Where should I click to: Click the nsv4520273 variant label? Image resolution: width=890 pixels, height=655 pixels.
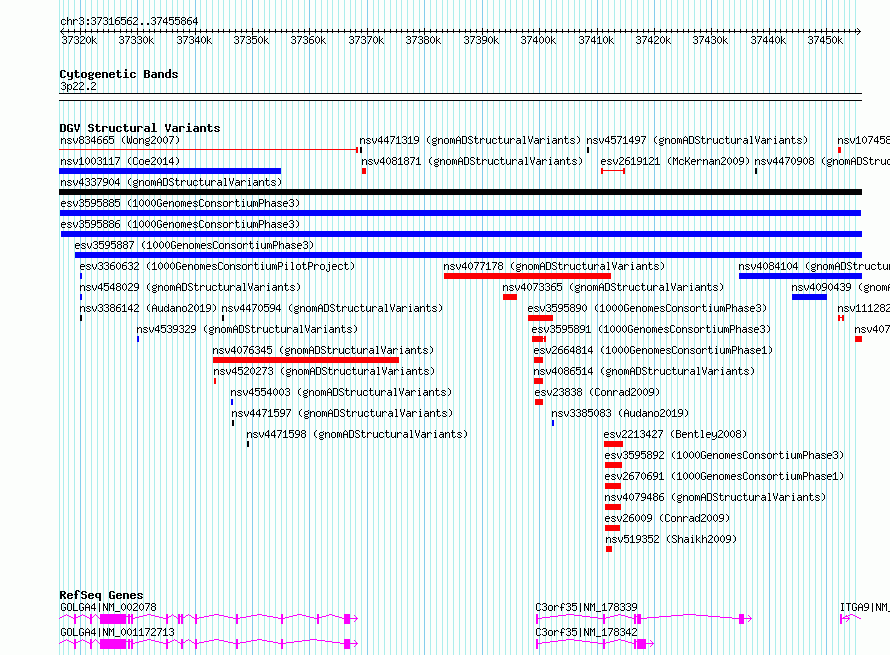[324, 371]
